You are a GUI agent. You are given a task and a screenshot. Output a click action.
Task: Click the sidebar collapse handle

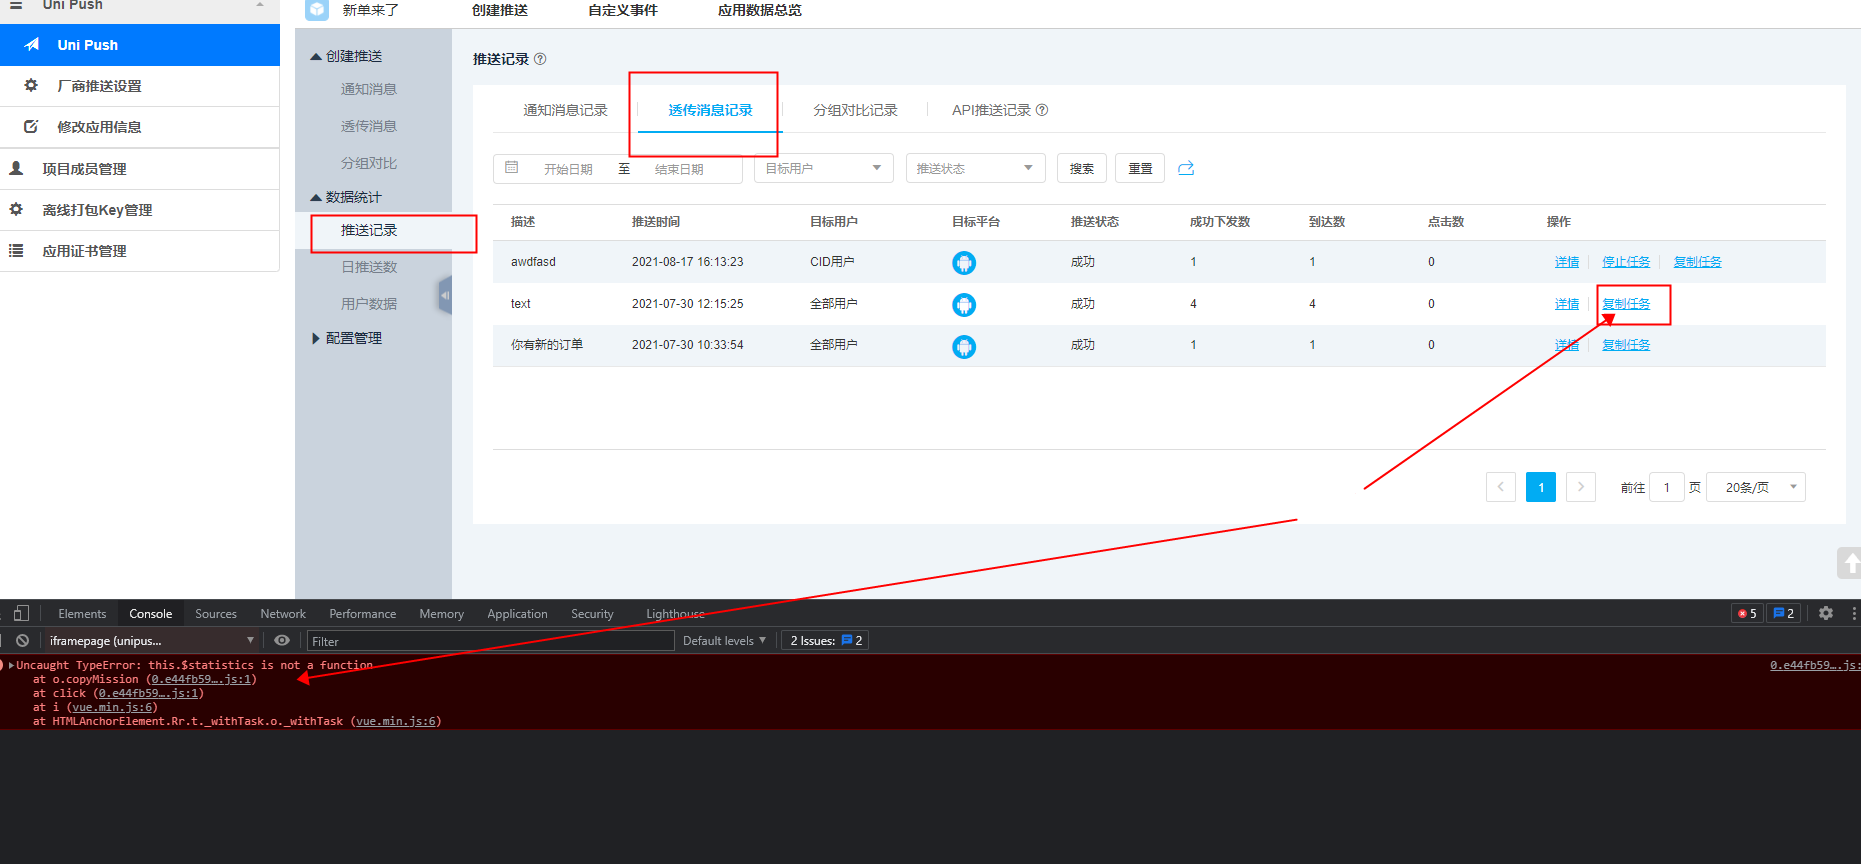point(445,296)
